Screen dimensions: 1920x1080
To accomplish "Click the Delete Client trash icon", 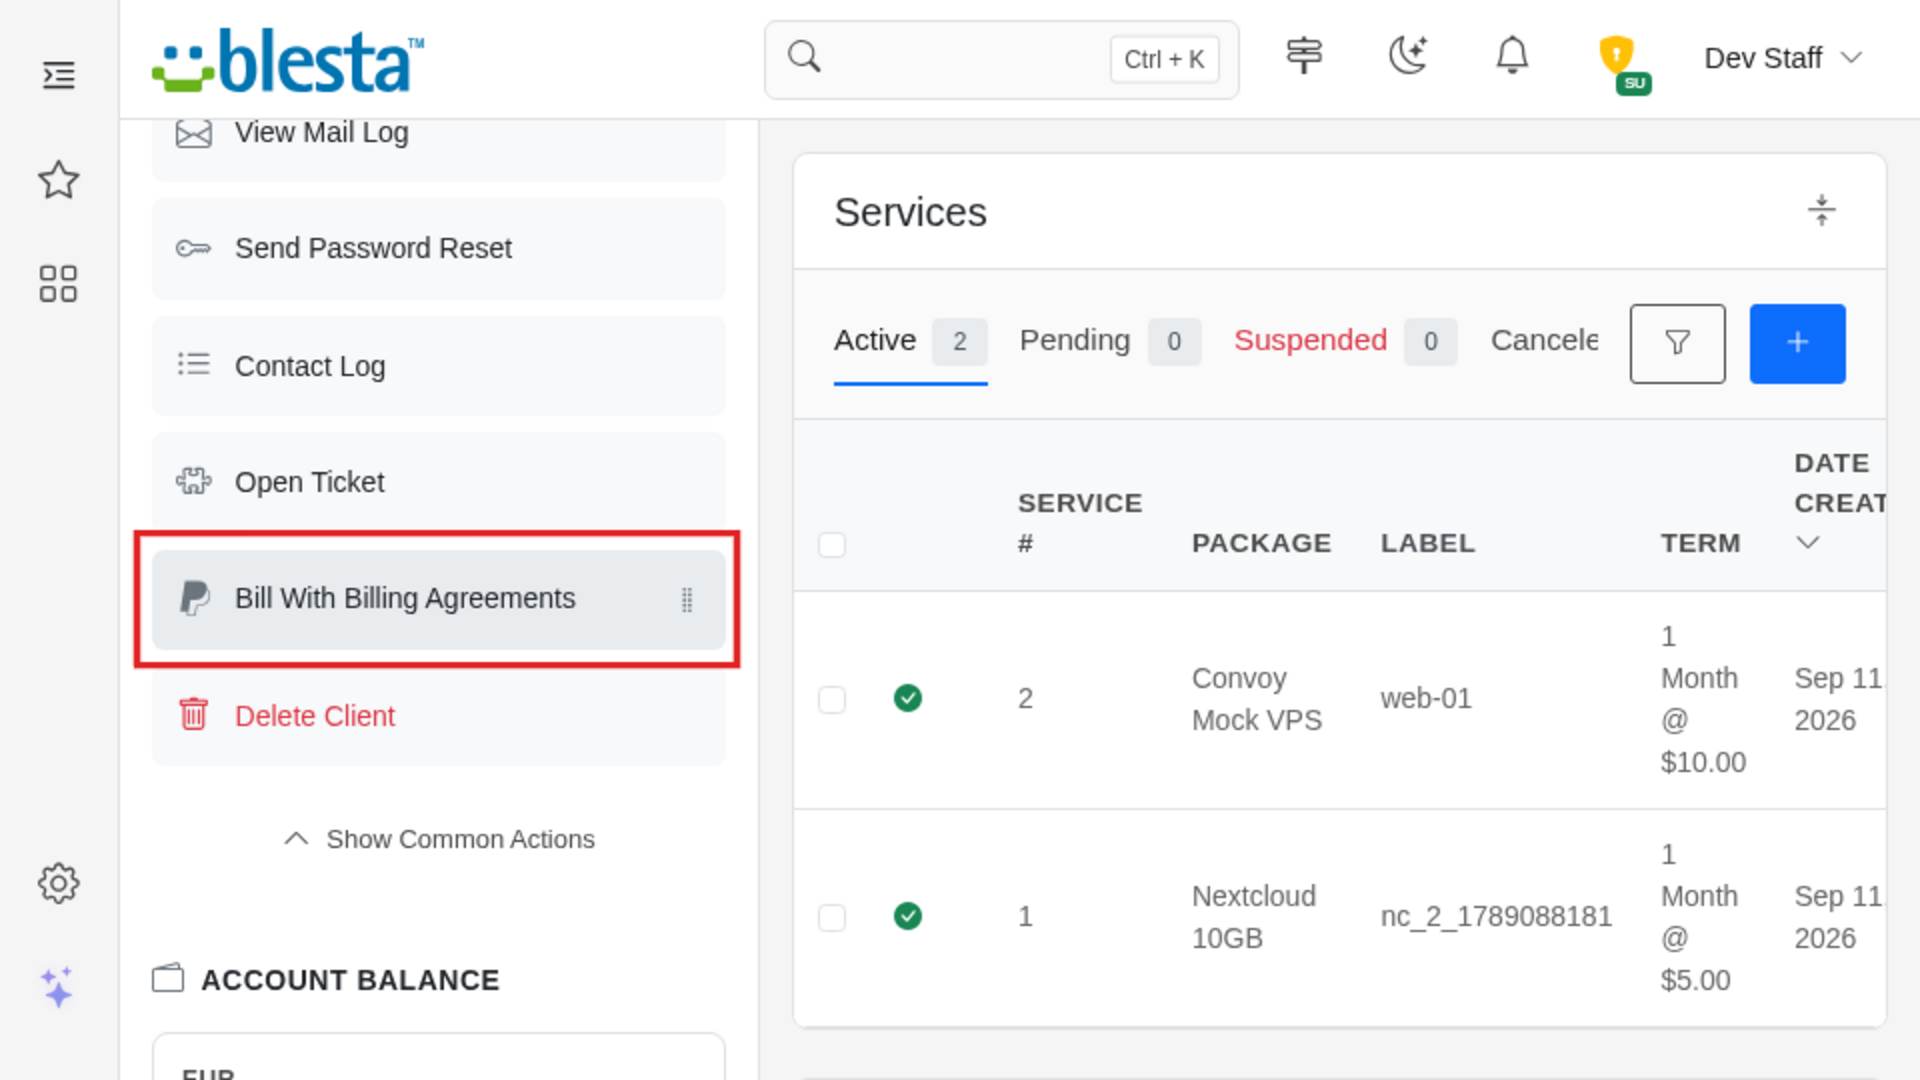I will 193,714.
